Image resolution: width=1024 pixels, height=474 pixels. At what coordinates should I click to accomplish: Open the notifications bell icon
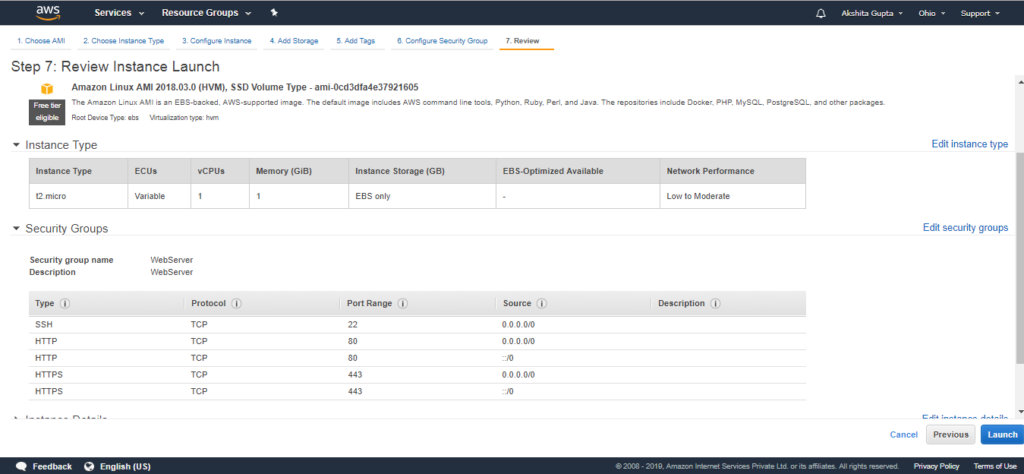(821, 13)
